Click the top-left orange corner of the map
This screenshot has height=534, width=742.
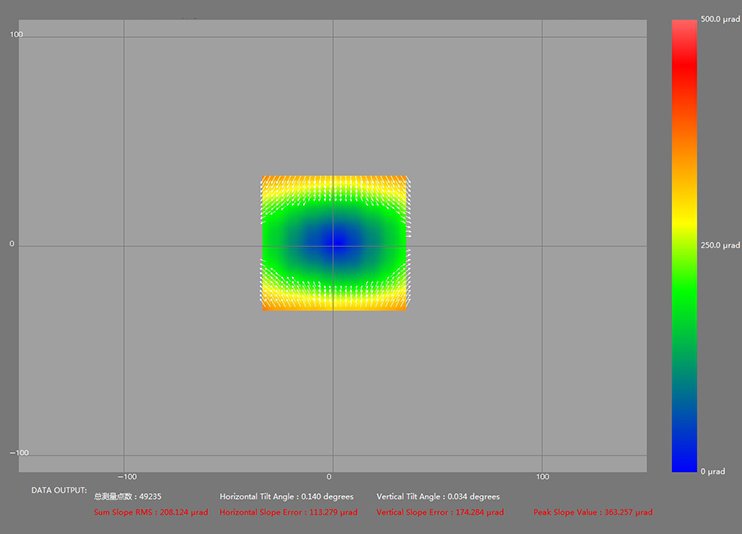click(266, 180)
